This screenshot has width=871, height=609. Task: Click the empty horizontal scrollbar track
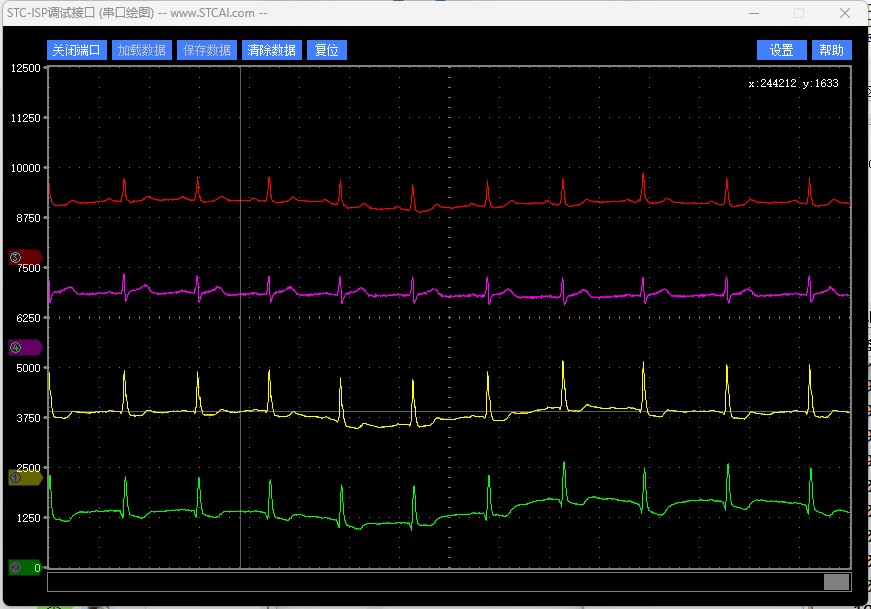(430, 582)
